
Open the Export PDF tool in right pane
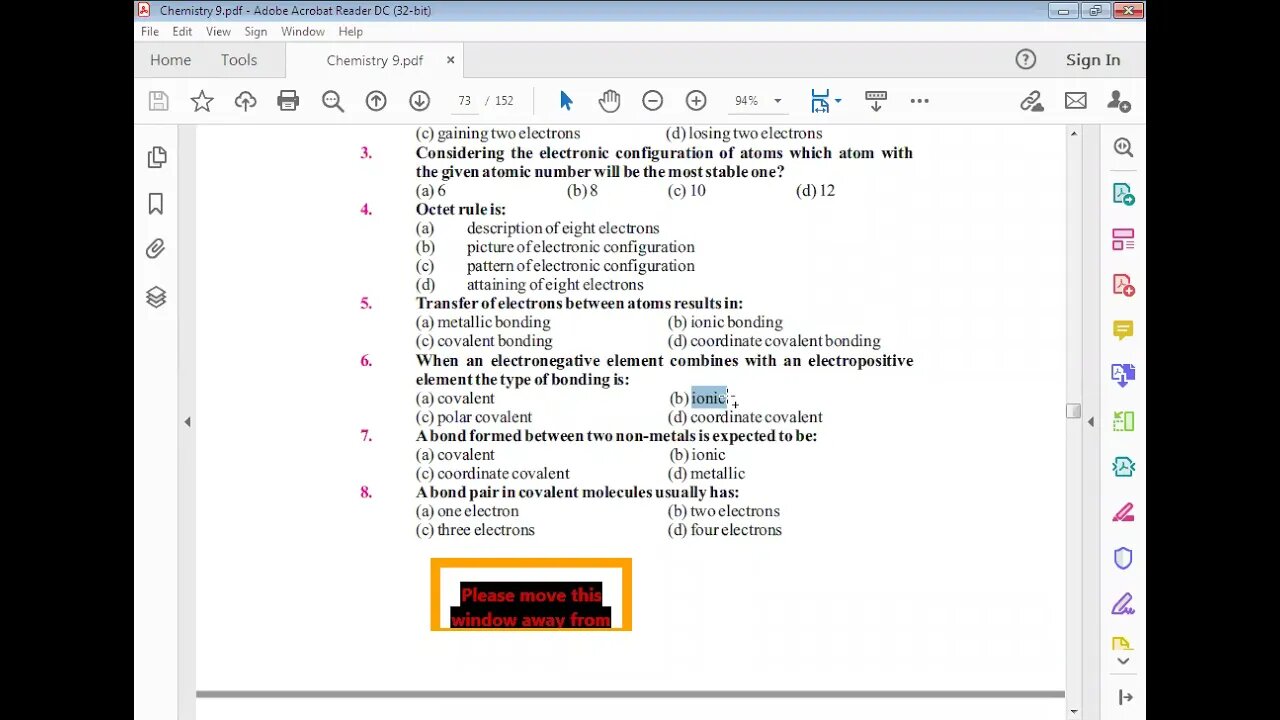click(x=1123, y=194)
